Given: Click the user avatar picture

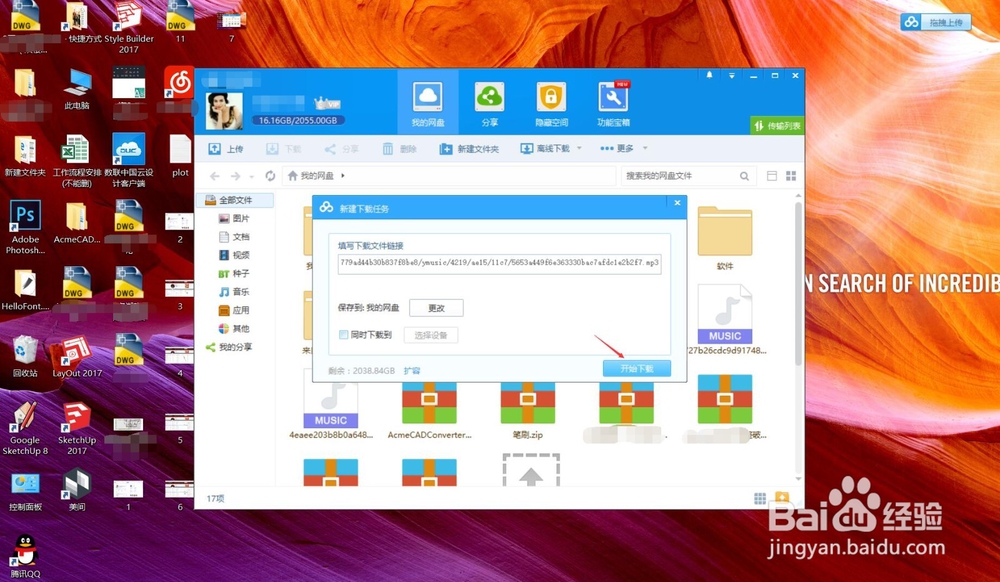Looking at the screenshot, I should coord(224,111).
